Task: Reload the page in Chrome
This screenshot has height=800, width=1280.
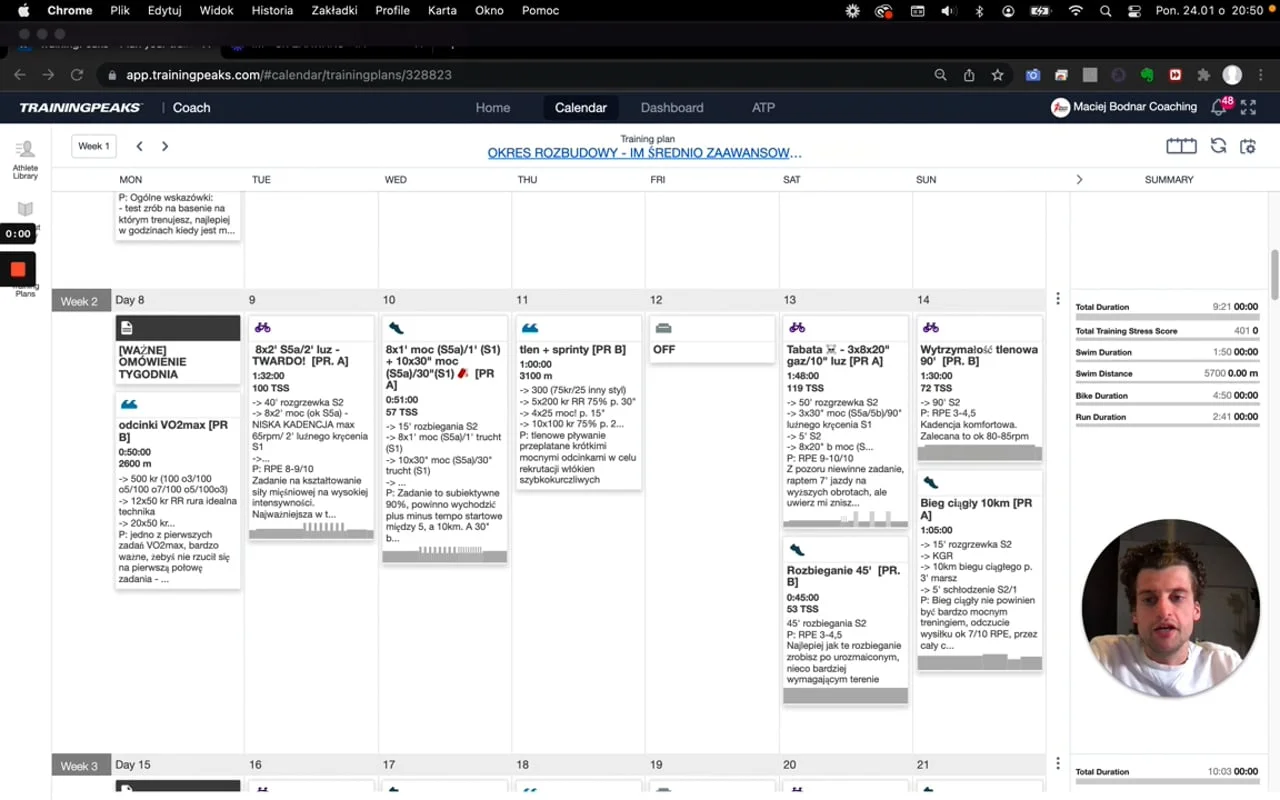Action: pyautogui.click(x=76, y=75)
